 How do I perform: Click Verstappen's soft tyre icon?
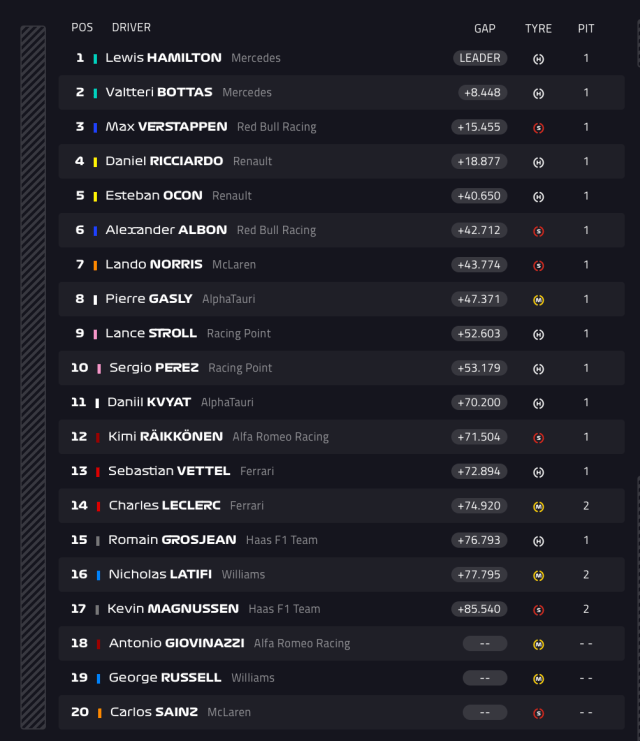(x=538, y=128)
